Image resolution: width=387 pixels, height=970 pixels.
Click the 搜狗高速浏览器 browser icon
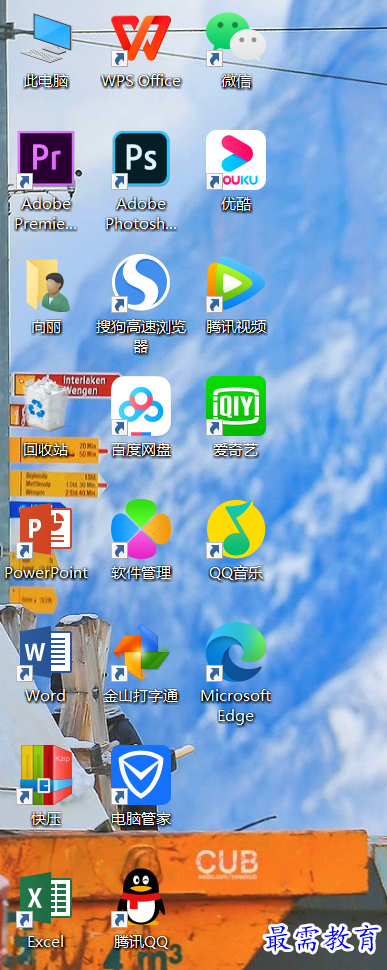[x=141, y=283]
